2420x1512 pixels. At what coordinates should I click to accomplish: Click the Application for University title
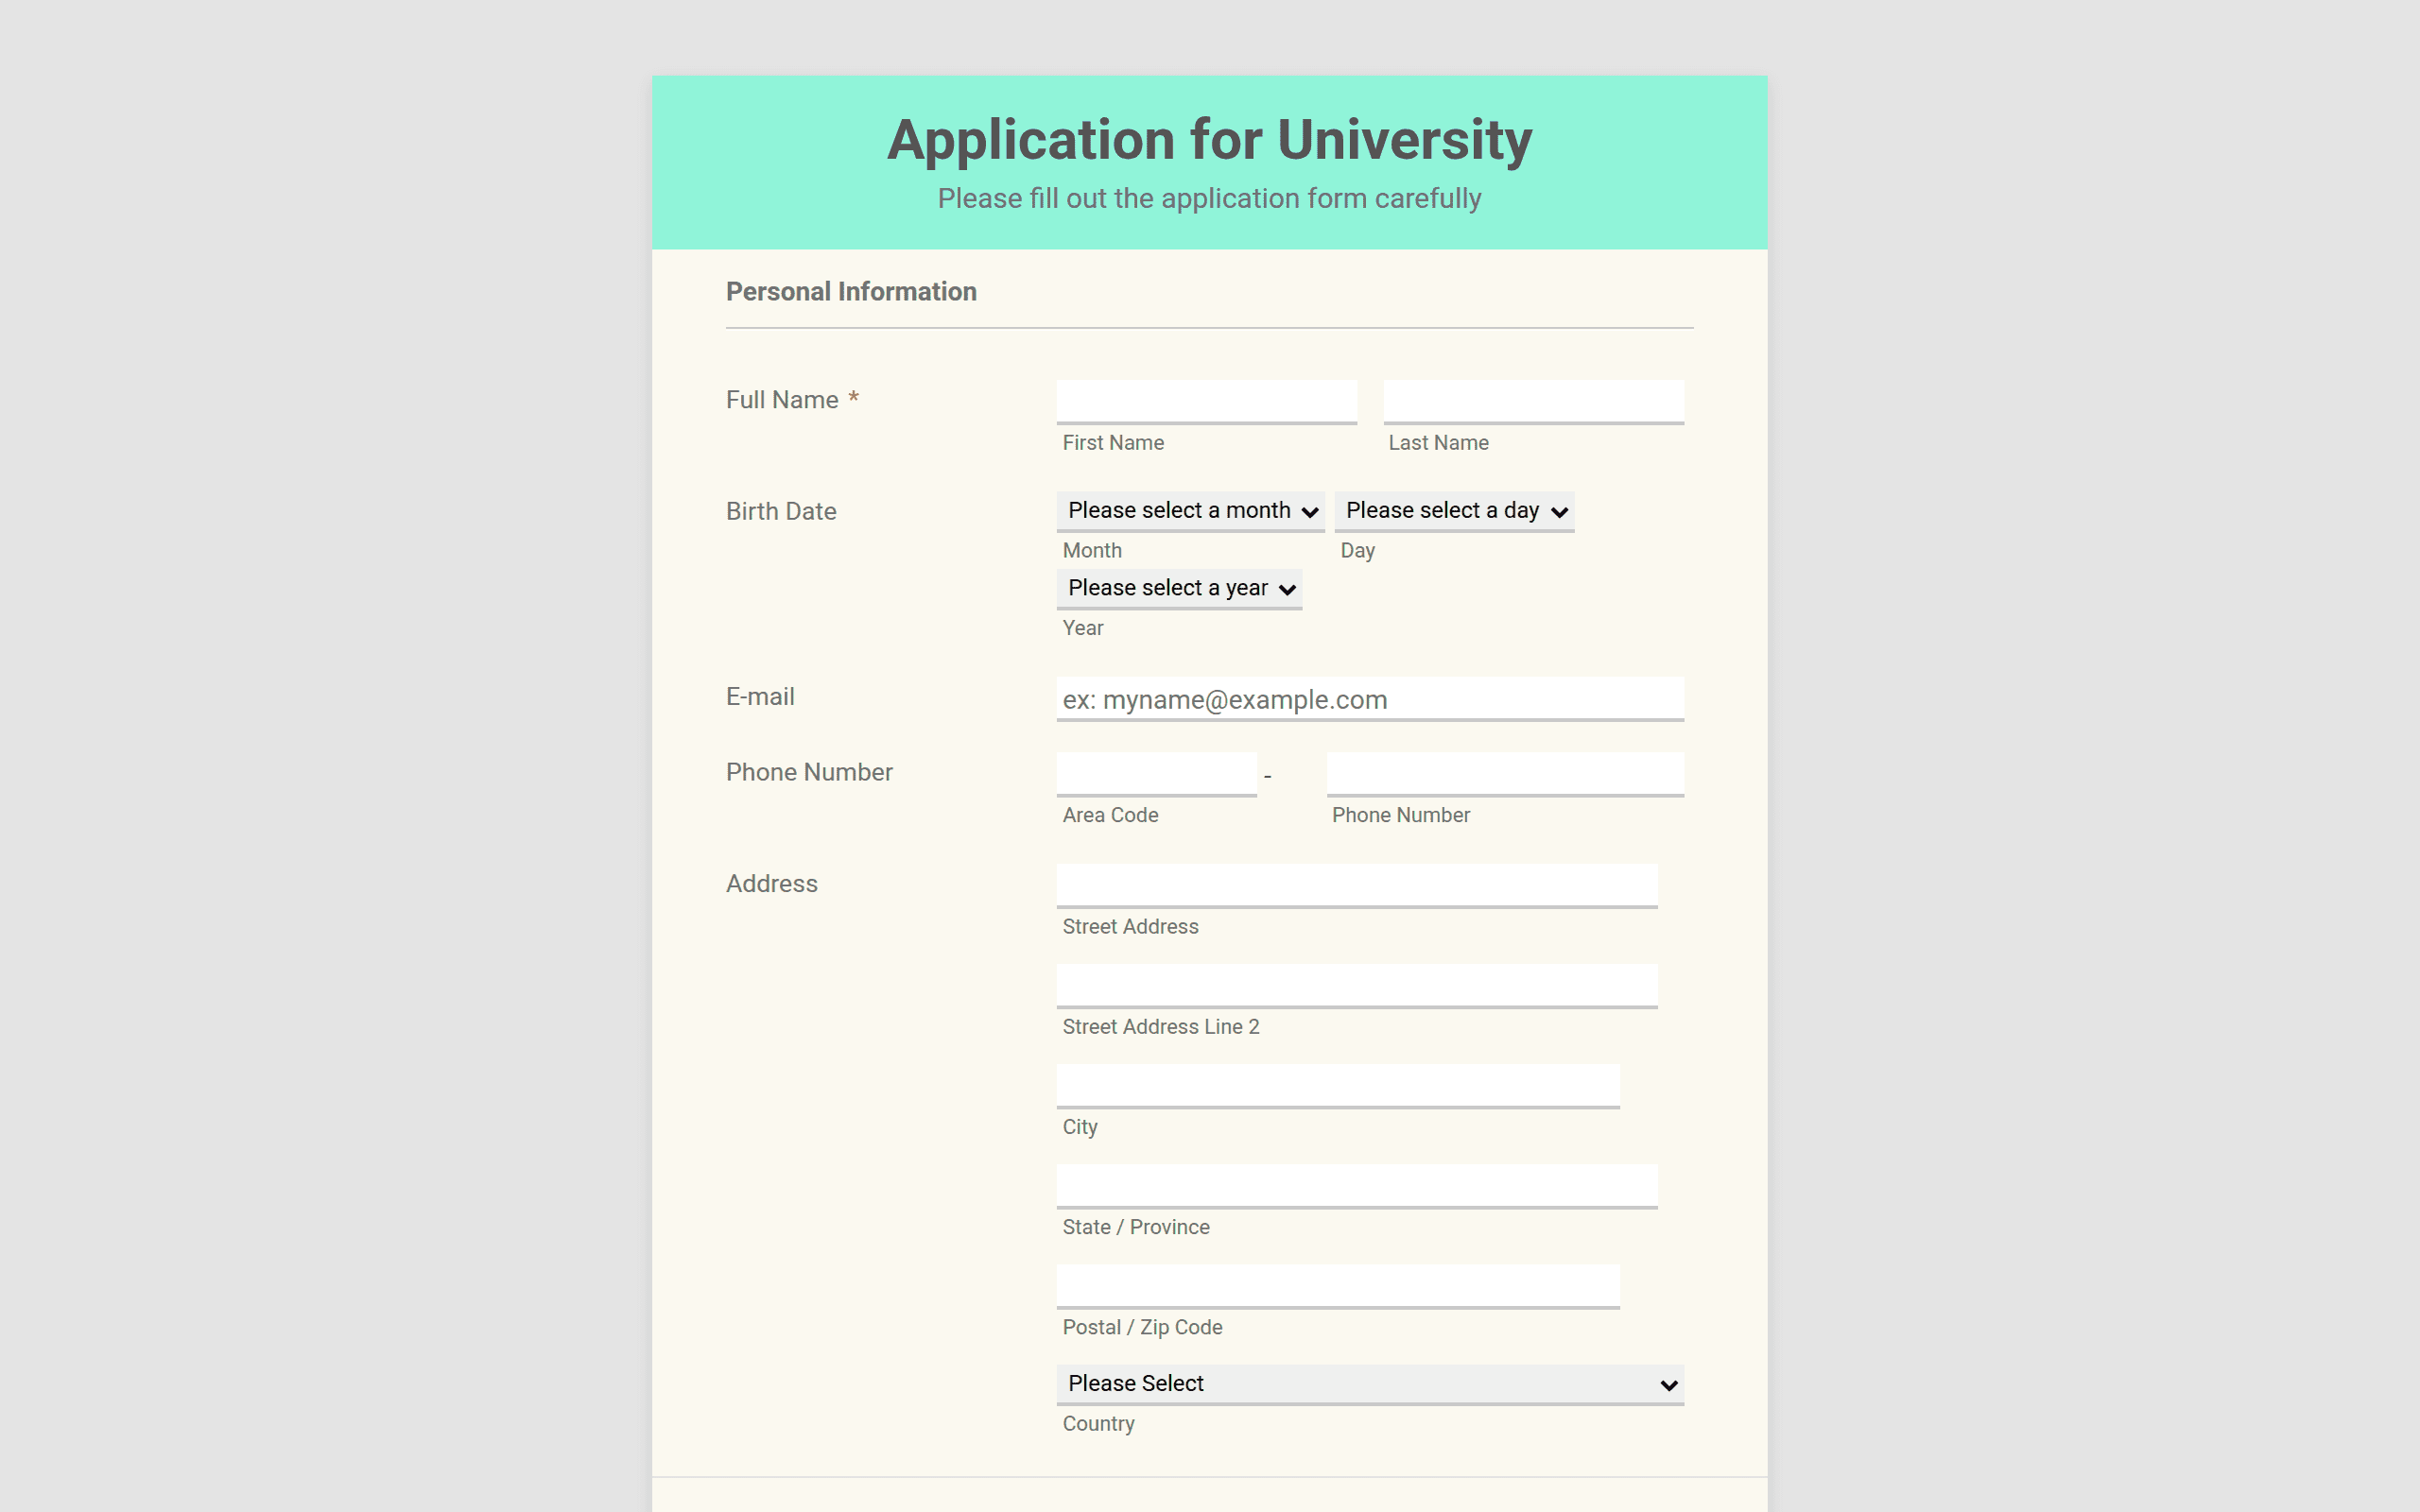pos(1209,140)
